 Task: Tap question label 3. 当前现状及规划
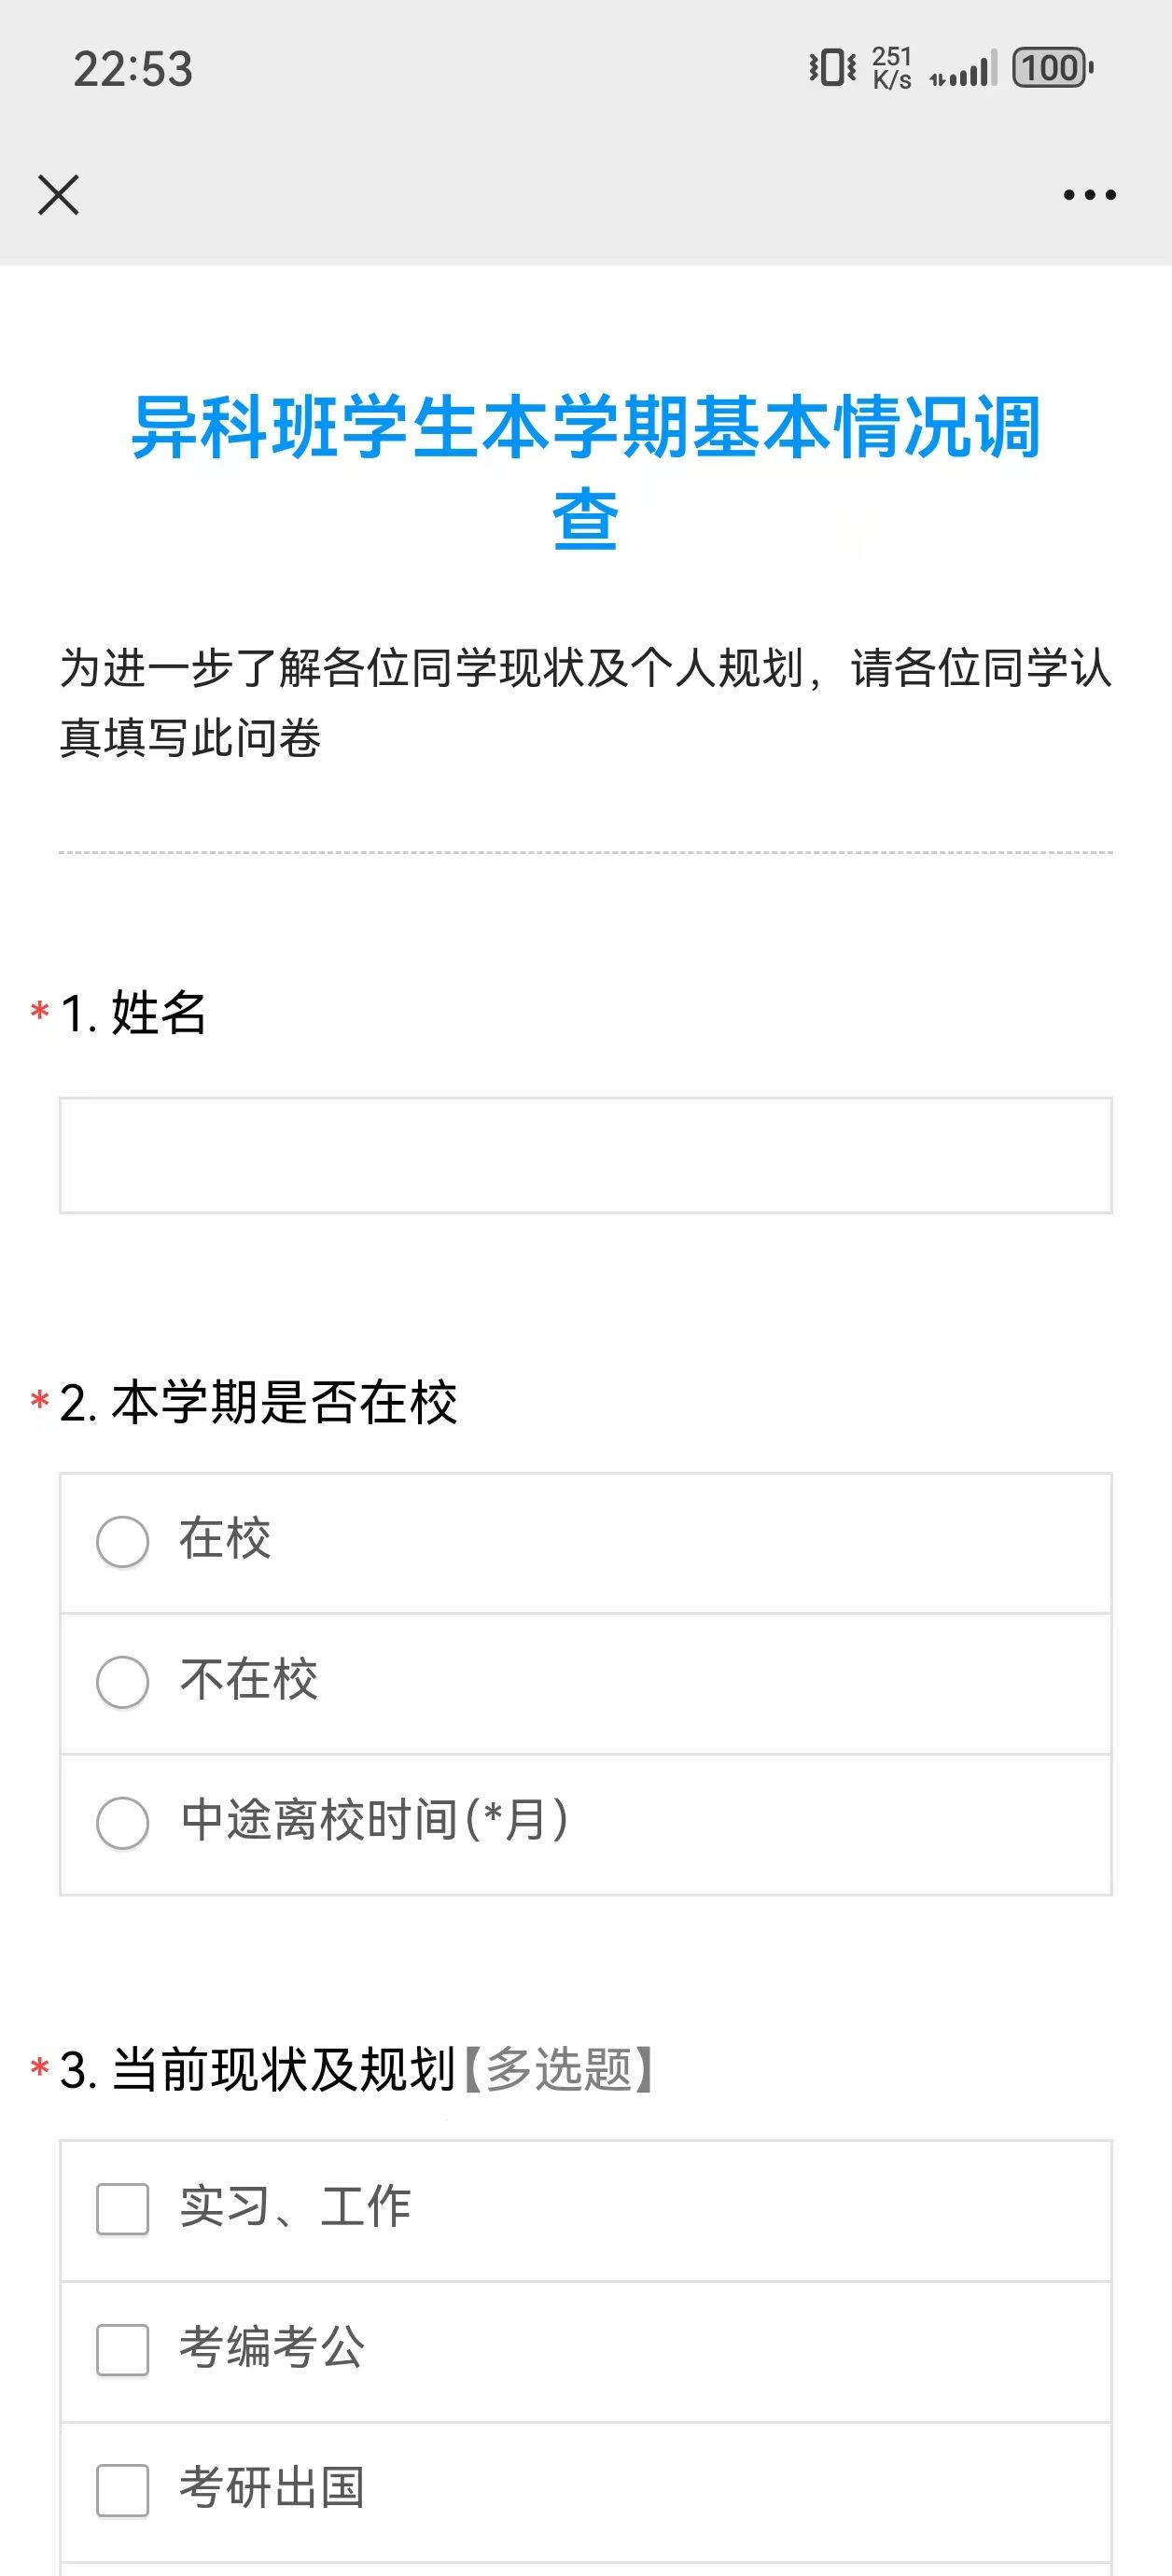(x=258, y=2069)
